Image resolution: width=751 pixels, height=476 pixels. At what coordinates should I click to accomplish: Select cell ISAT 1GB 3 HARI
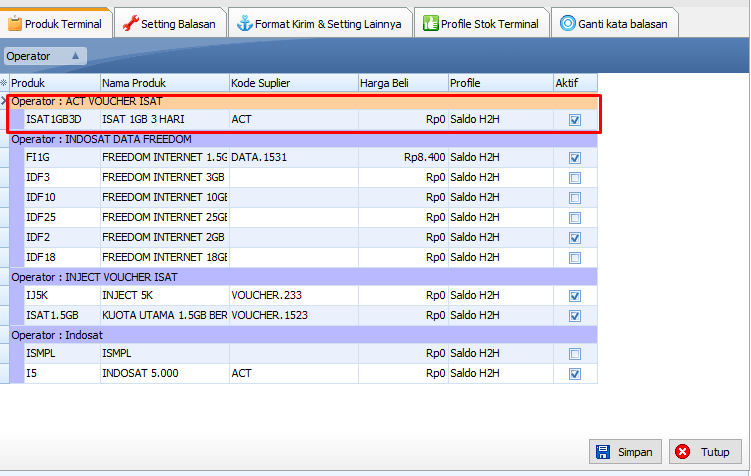(164, 119)
